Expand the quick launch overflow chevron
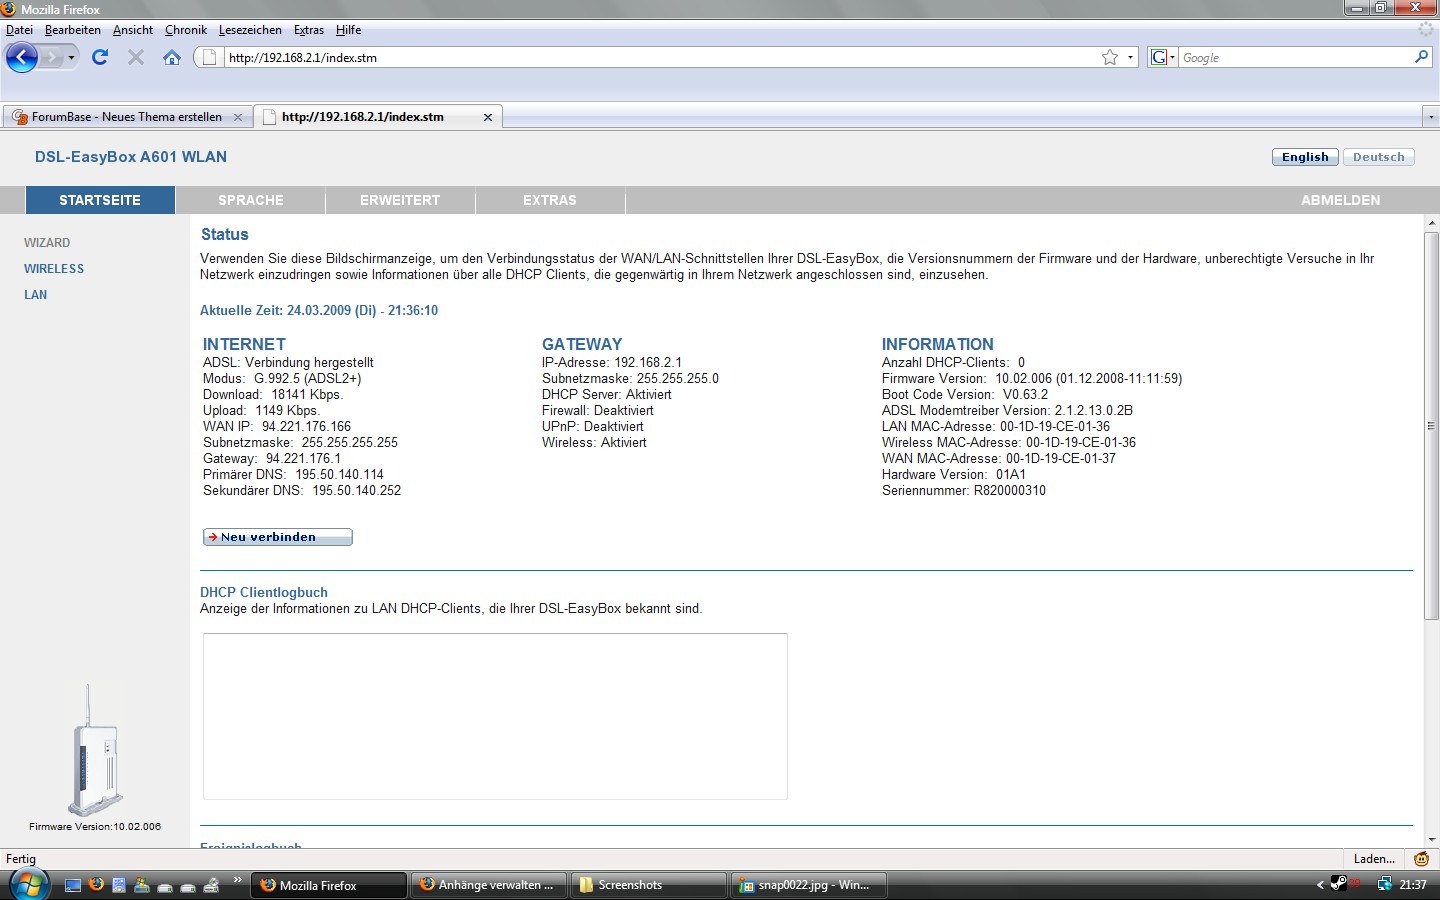 tap(238, 880)
